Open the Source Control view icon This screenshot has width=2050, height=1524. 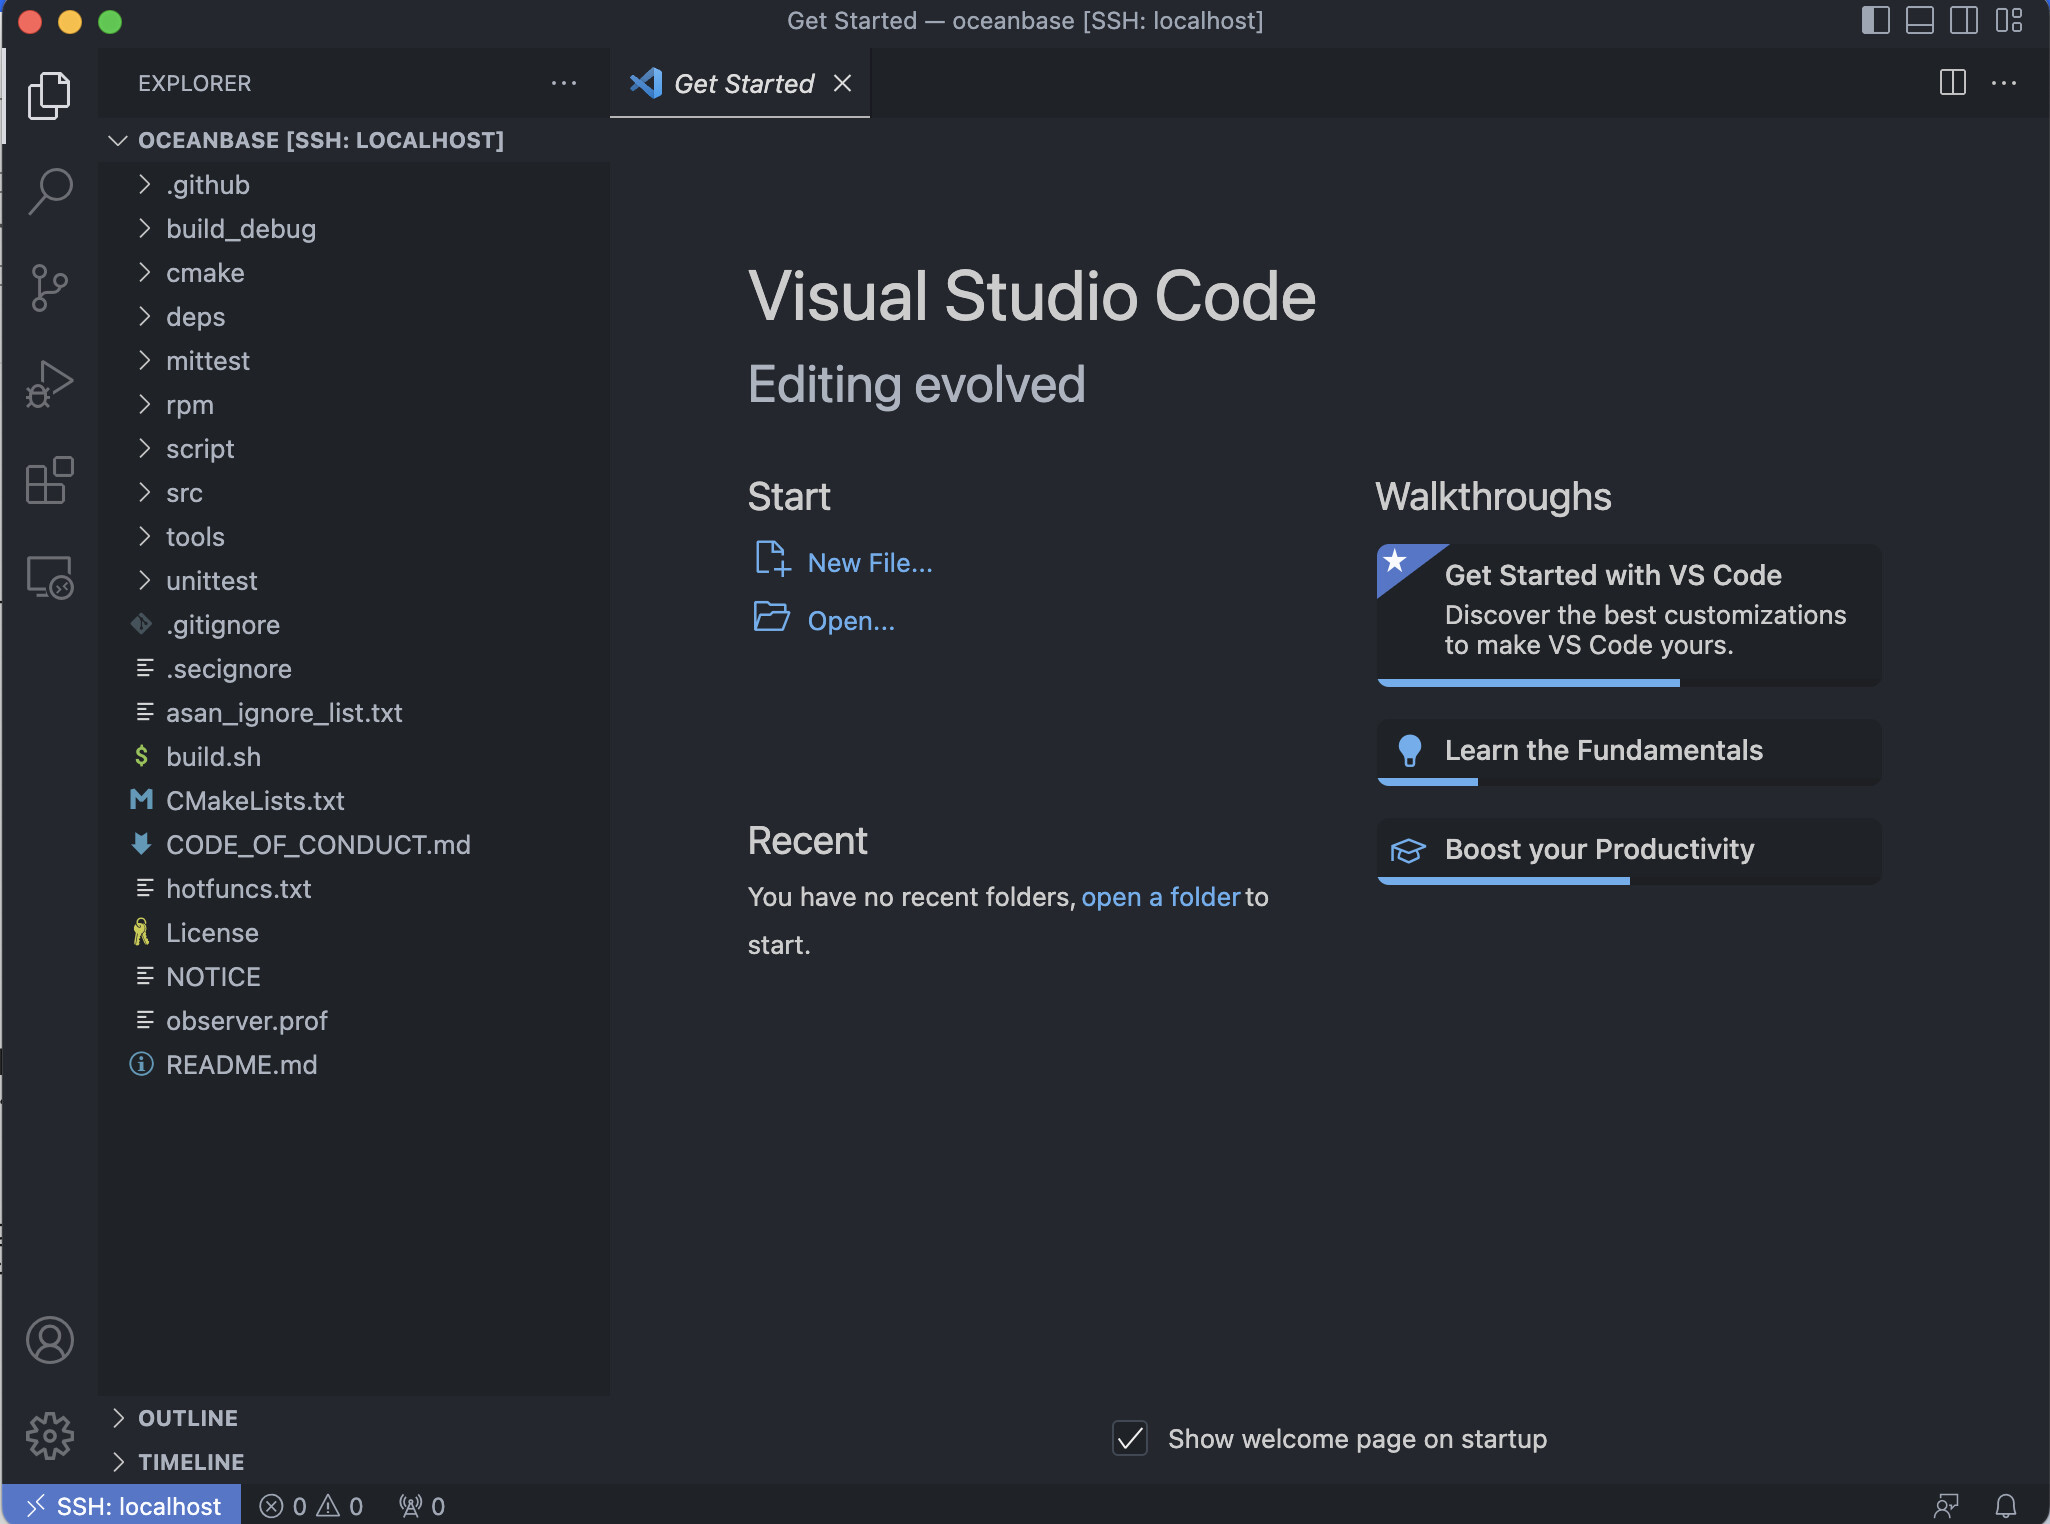49,288
